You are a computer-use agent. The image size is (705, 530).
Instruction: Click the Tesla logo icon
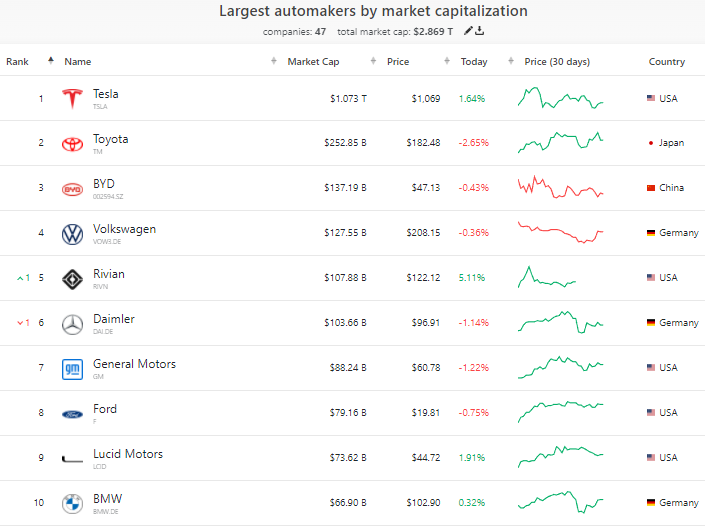coord(71,98)
